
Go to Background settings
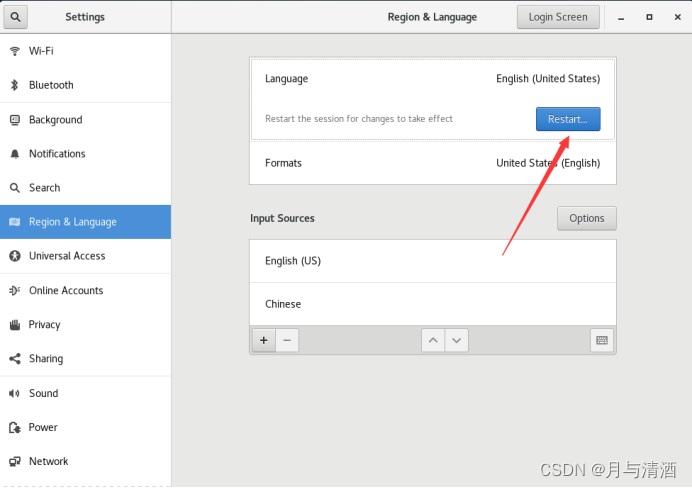tap(86, 120)
